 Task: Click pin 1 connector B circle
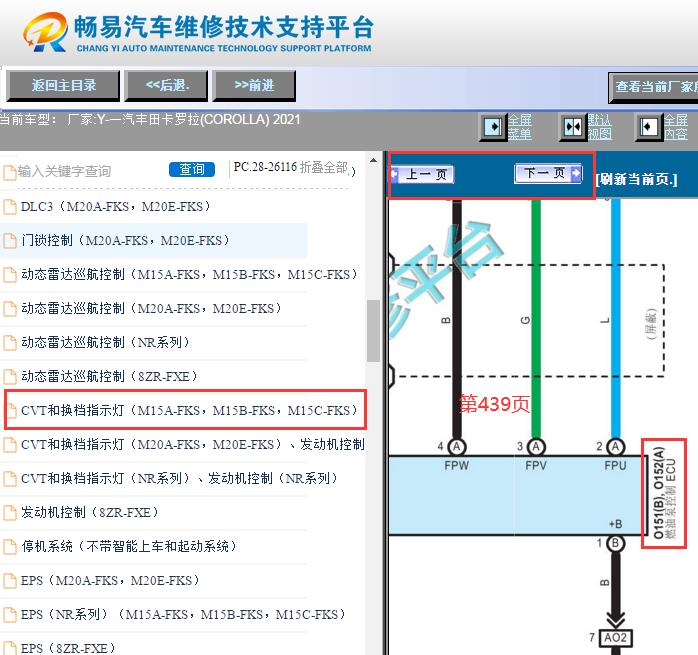click(615, 543)
